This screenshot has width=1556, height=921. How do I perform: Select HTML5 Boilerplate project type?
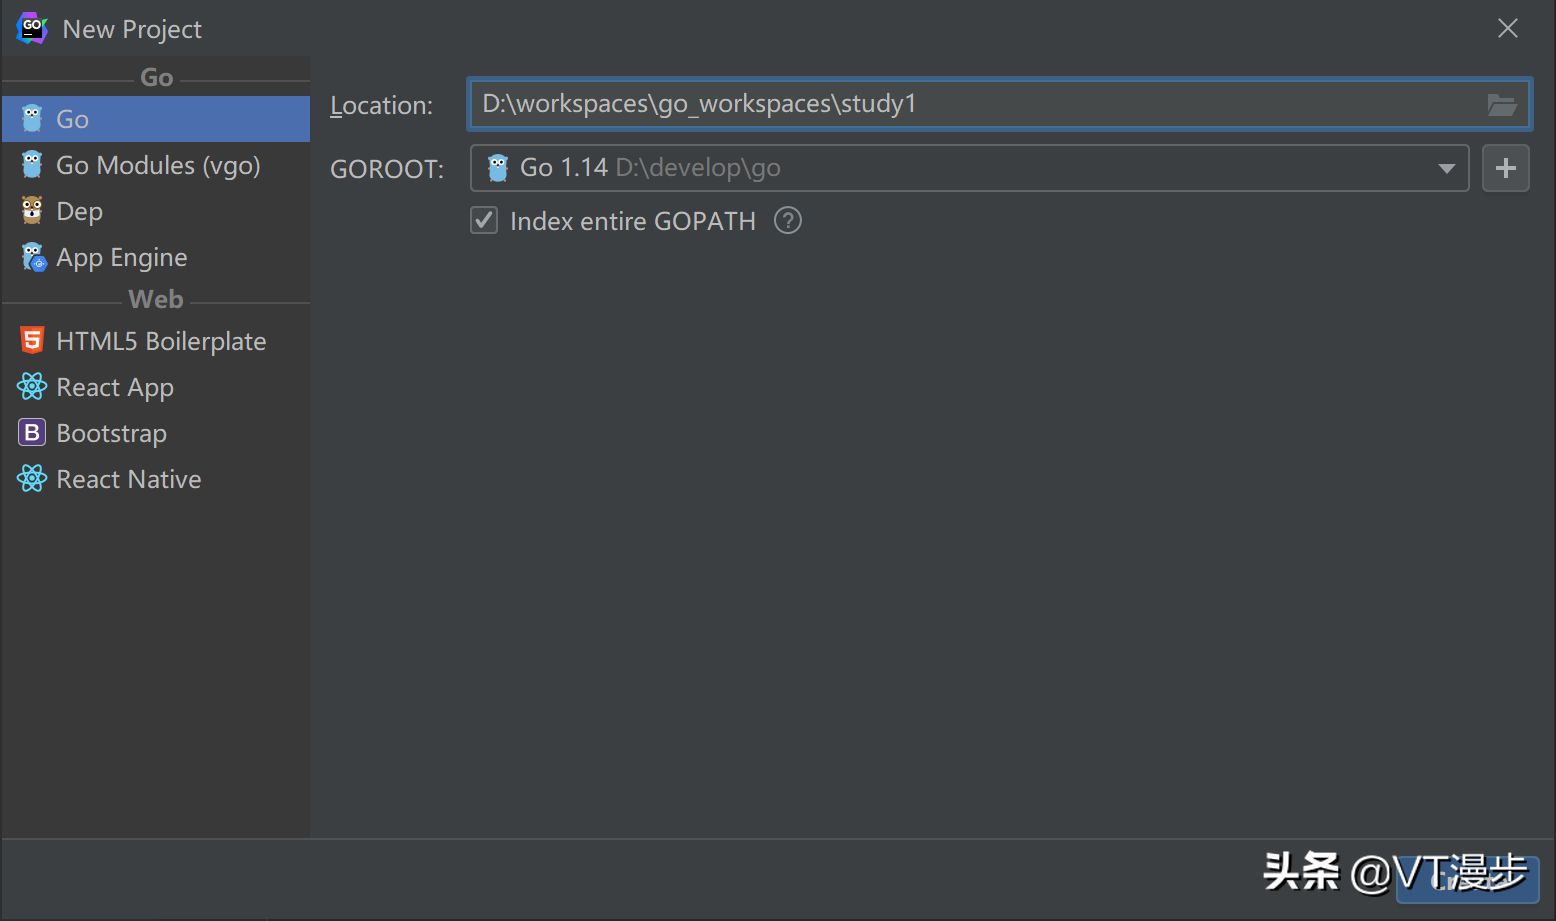[x=155, y=341]
